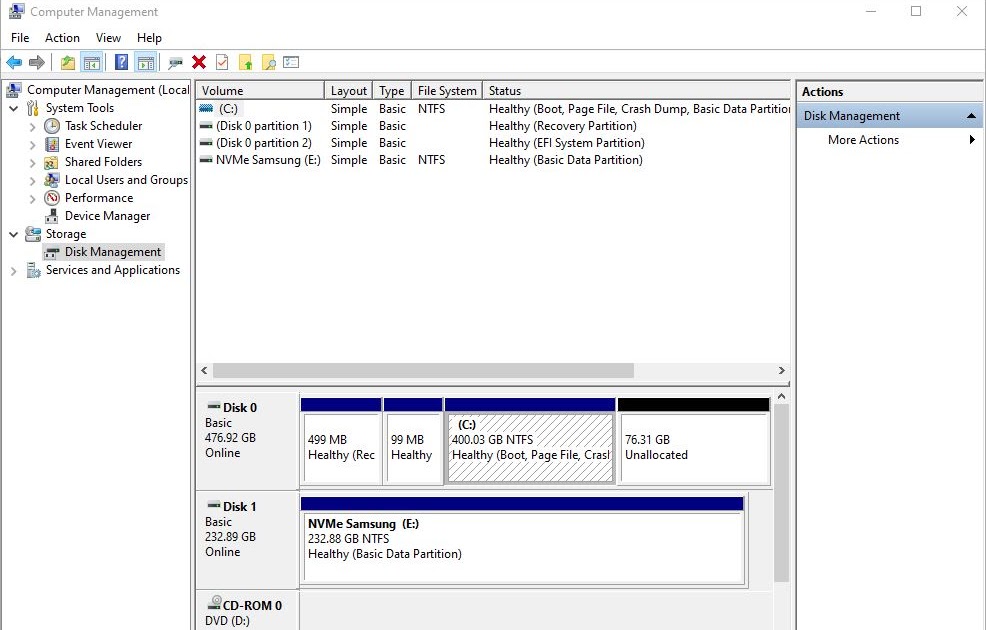Open the View menu
The image size is (986, 630).
tap(108, 37)
